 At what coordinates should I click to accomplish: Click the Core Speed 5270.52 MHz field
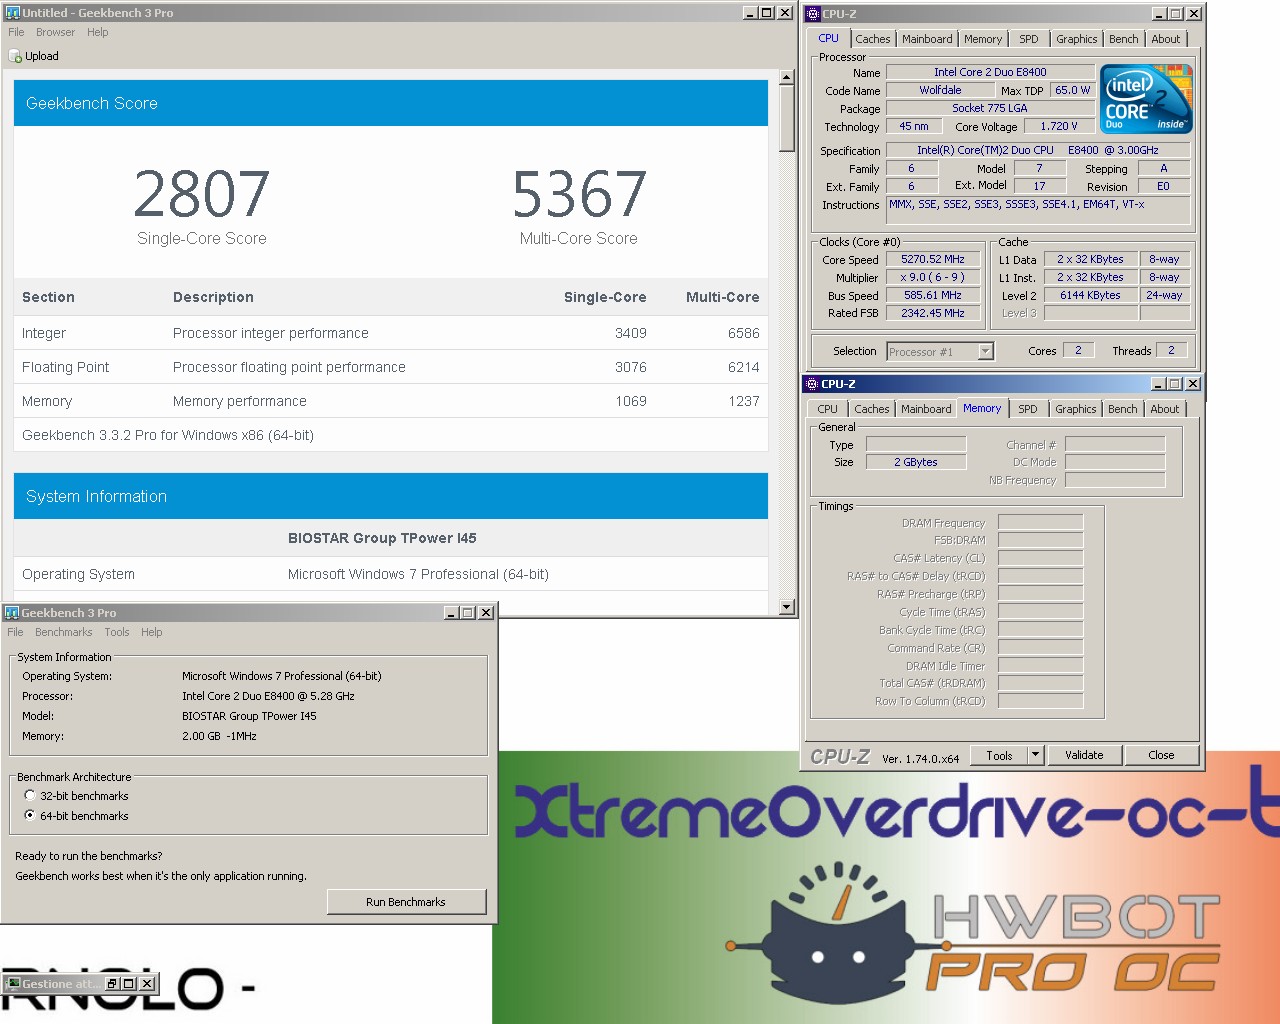coord(933,259)
